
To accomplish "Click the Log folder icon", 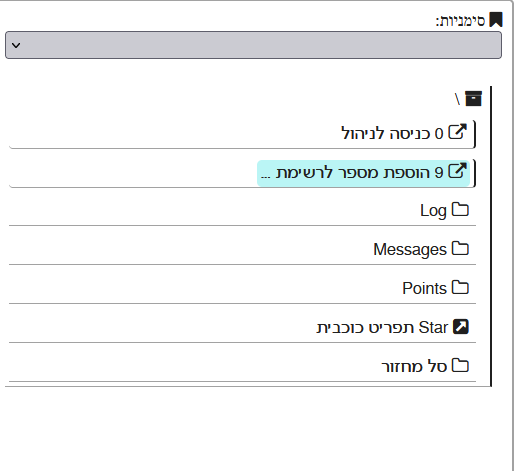I will tap(460, 209).
